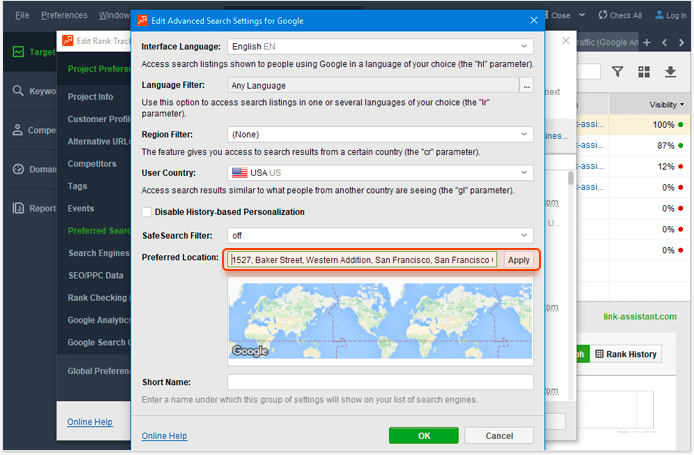Select SEO/PPC Data in preferences list

click(x=96, y=275)
